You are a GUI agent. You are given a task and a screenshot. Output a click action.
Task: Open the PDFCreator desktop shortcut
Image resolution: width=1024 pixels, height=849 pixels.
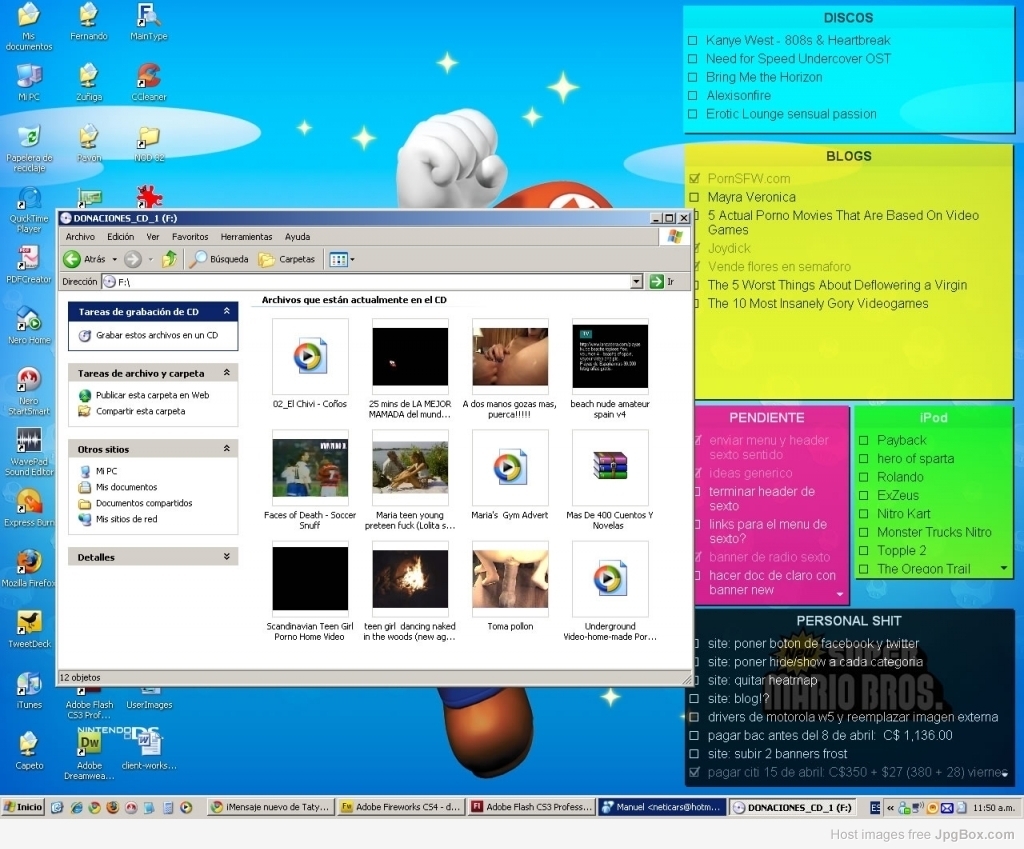(x=28, y=264)
